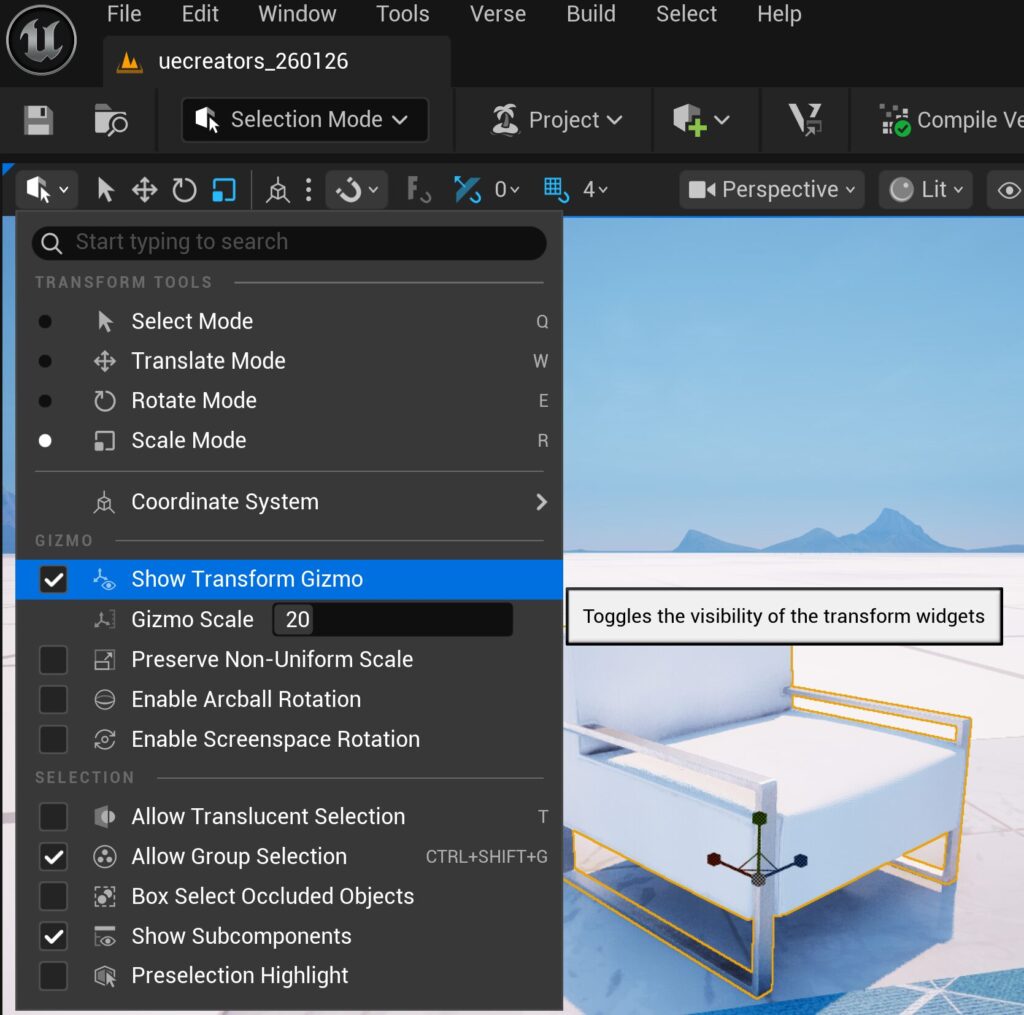Click the Gizmo Scale value slider

pos(392,620)
